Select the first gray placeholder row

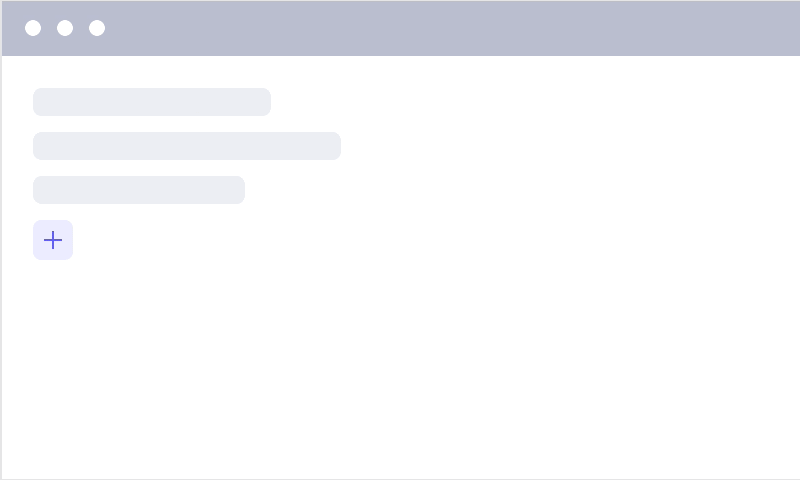(x=152, y=102)
